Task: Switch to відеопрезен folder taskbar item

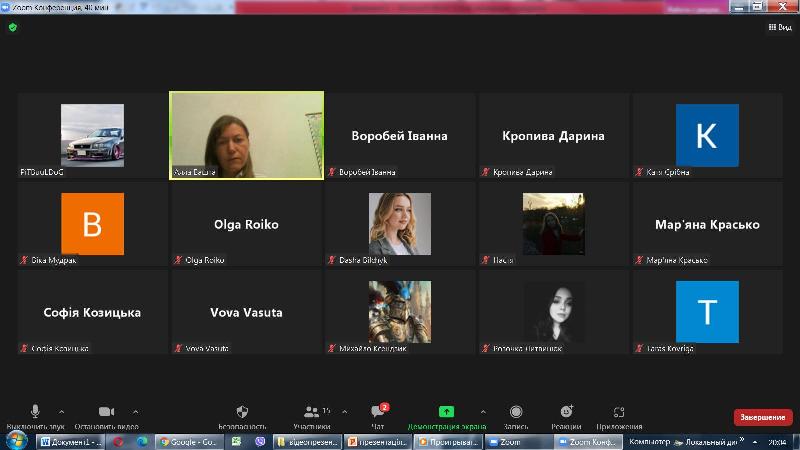Action: pos(307,442)
